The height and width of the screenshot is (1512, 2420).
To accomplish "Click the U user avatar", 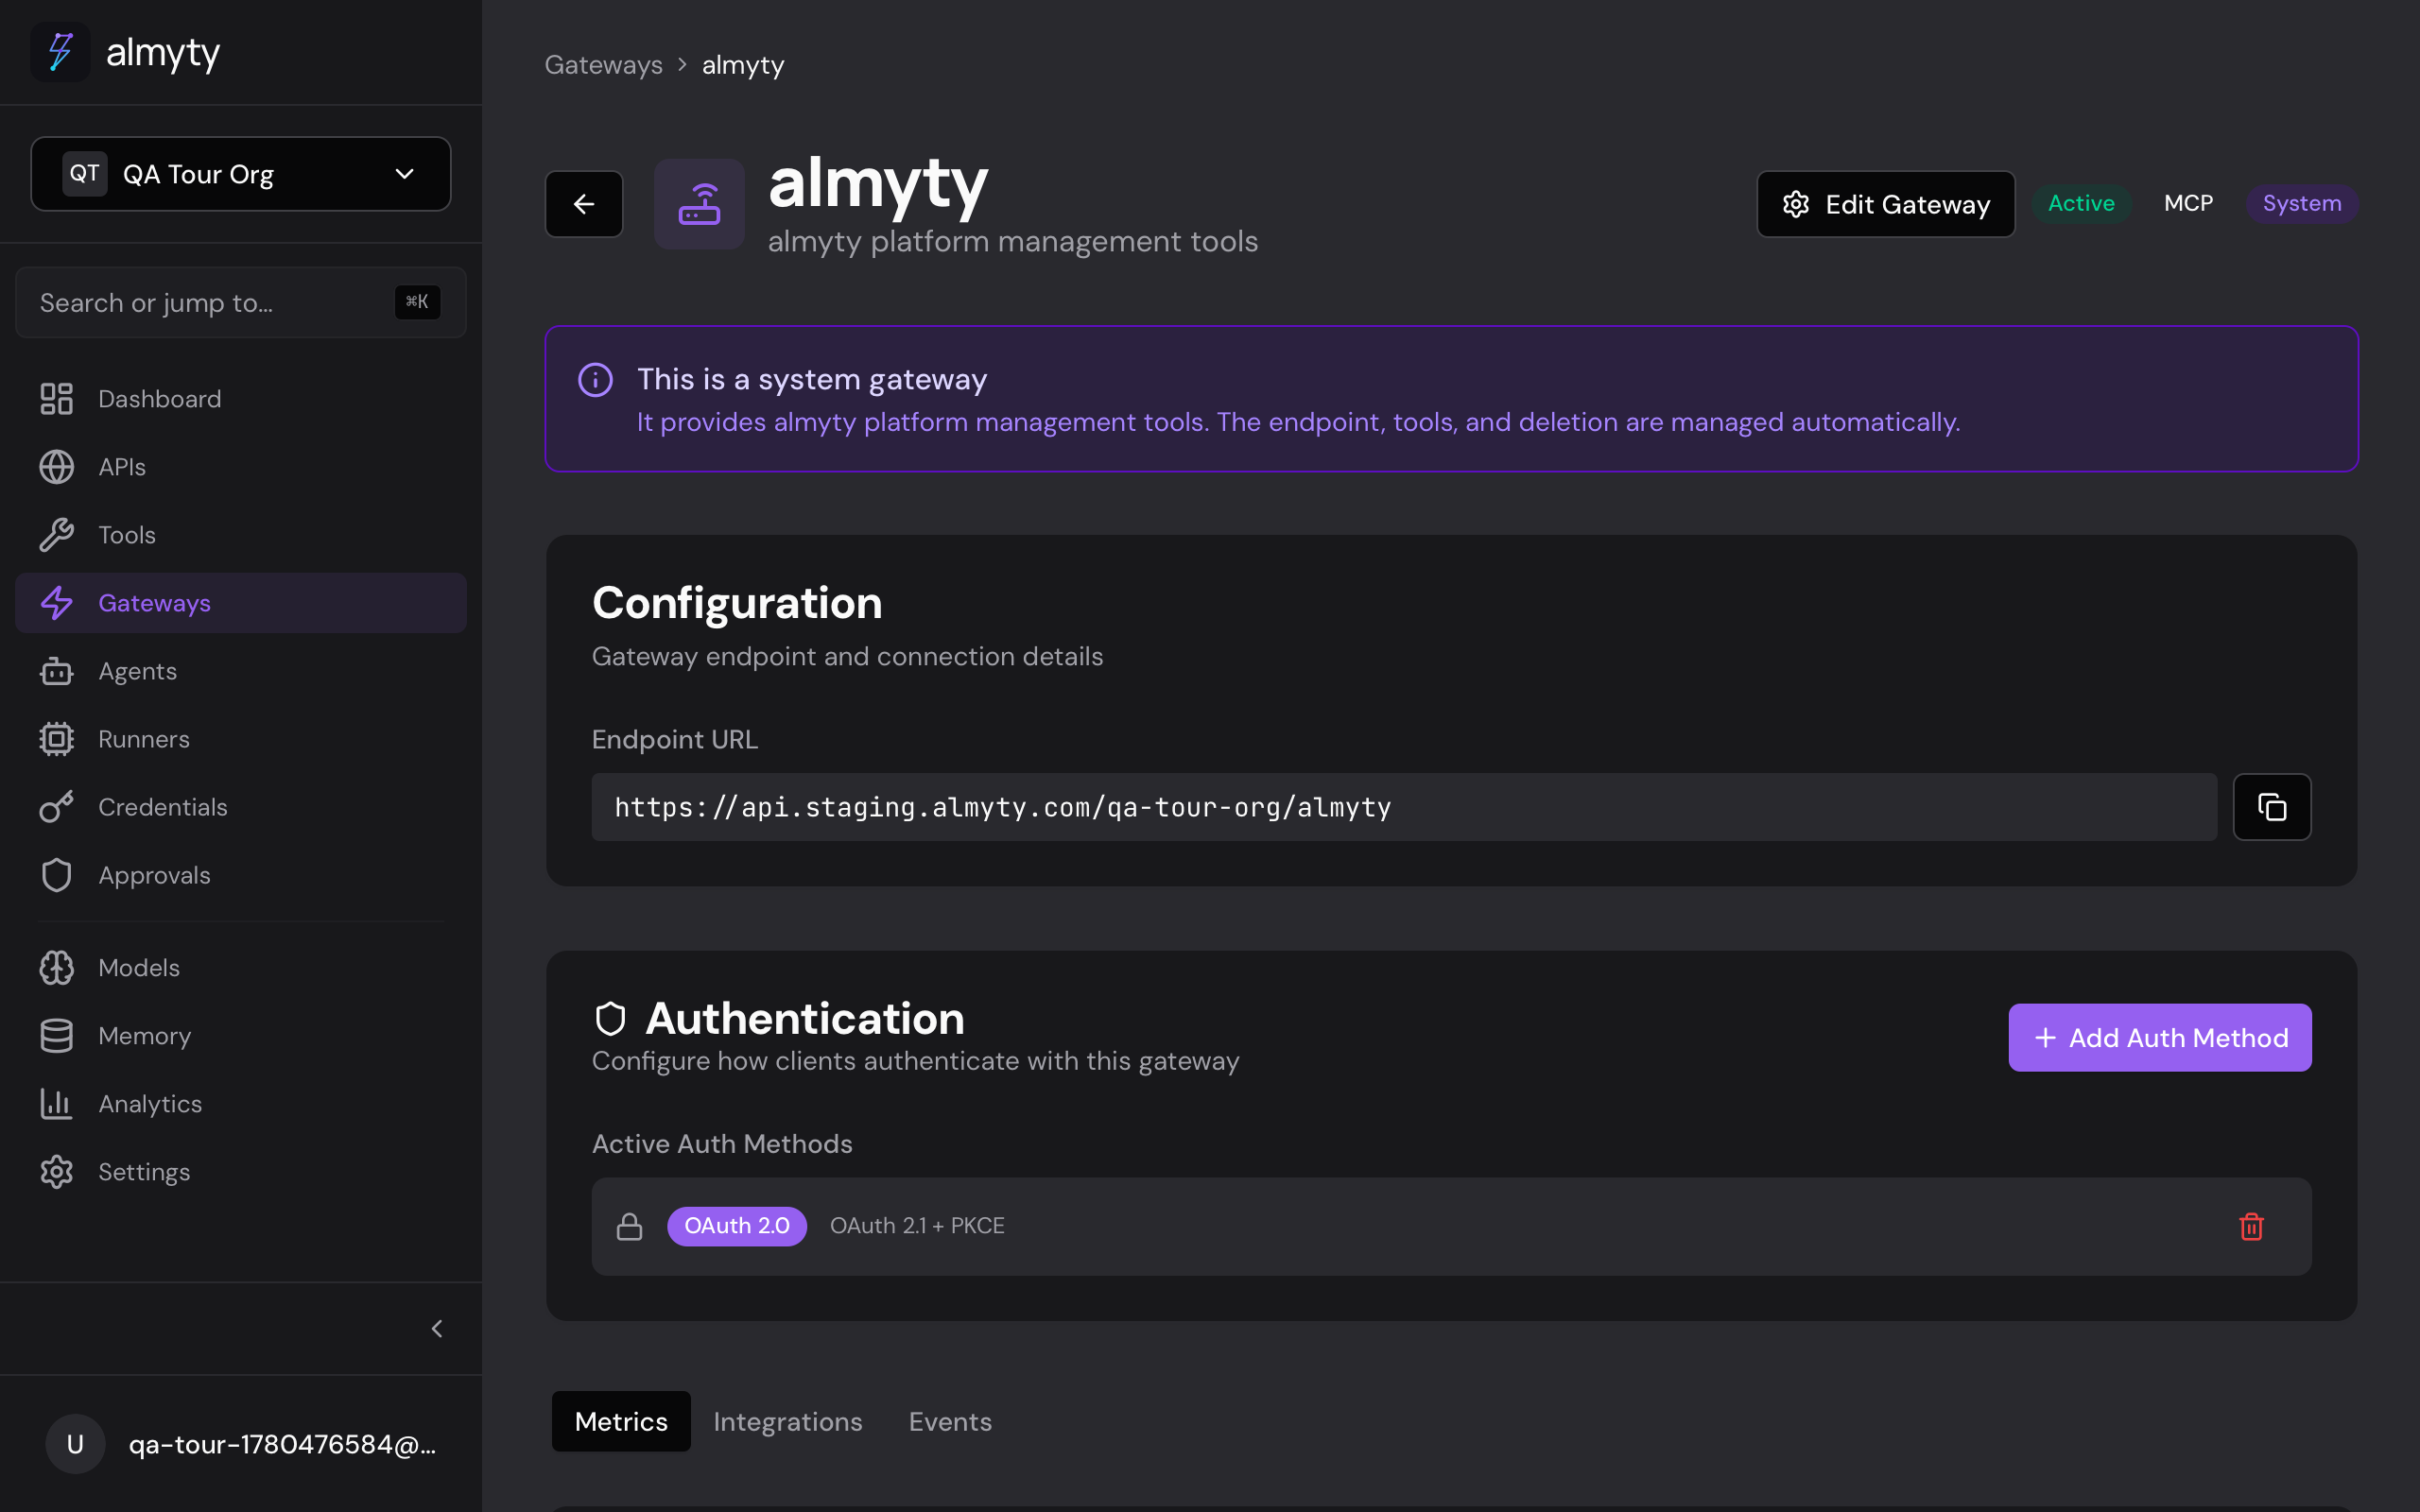I will pyautogui.click(x=75, y=1444).
